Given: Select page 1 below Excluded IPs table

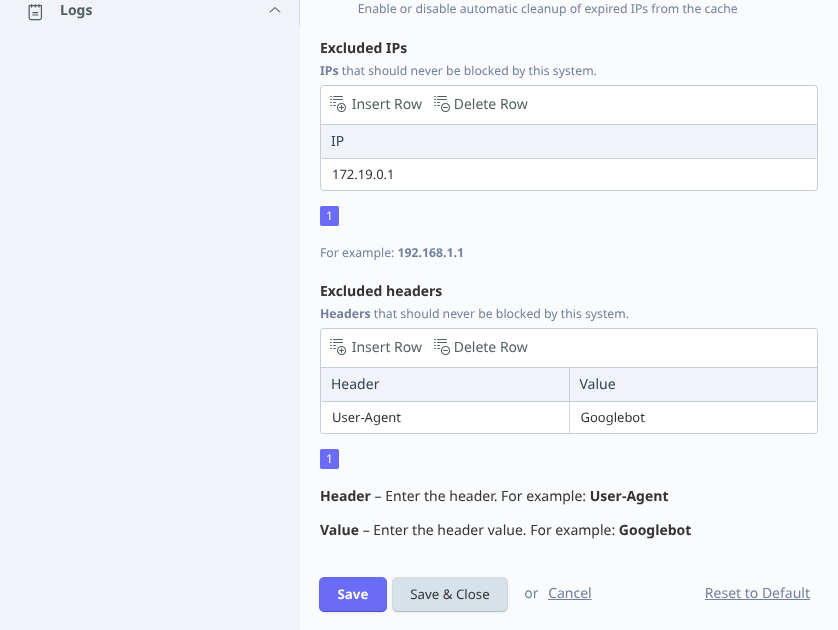Looking at the screenshot, I should coord(330,216).
